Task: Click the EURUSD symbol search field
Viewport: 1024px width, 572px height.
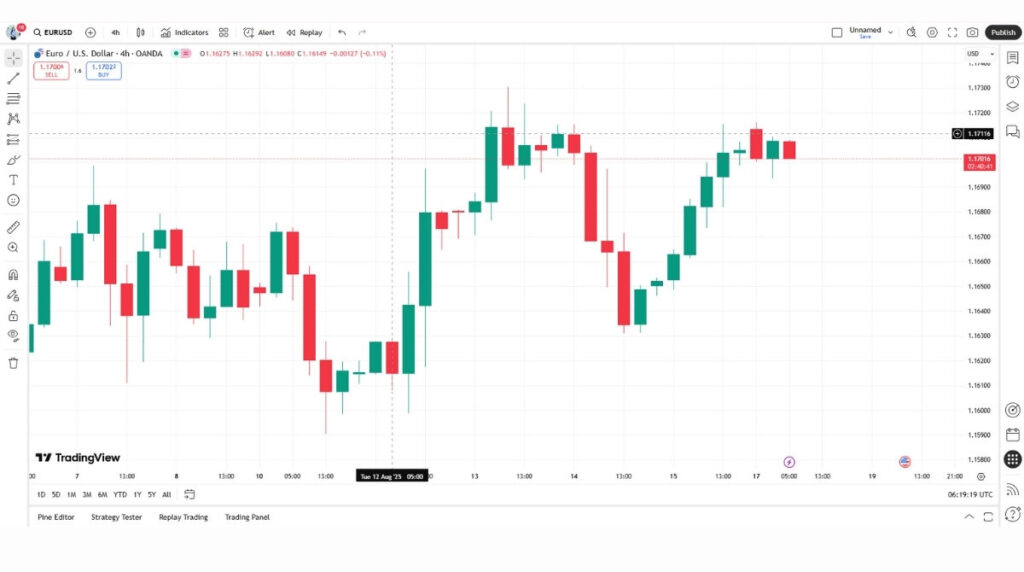Action: coord(53,32)
